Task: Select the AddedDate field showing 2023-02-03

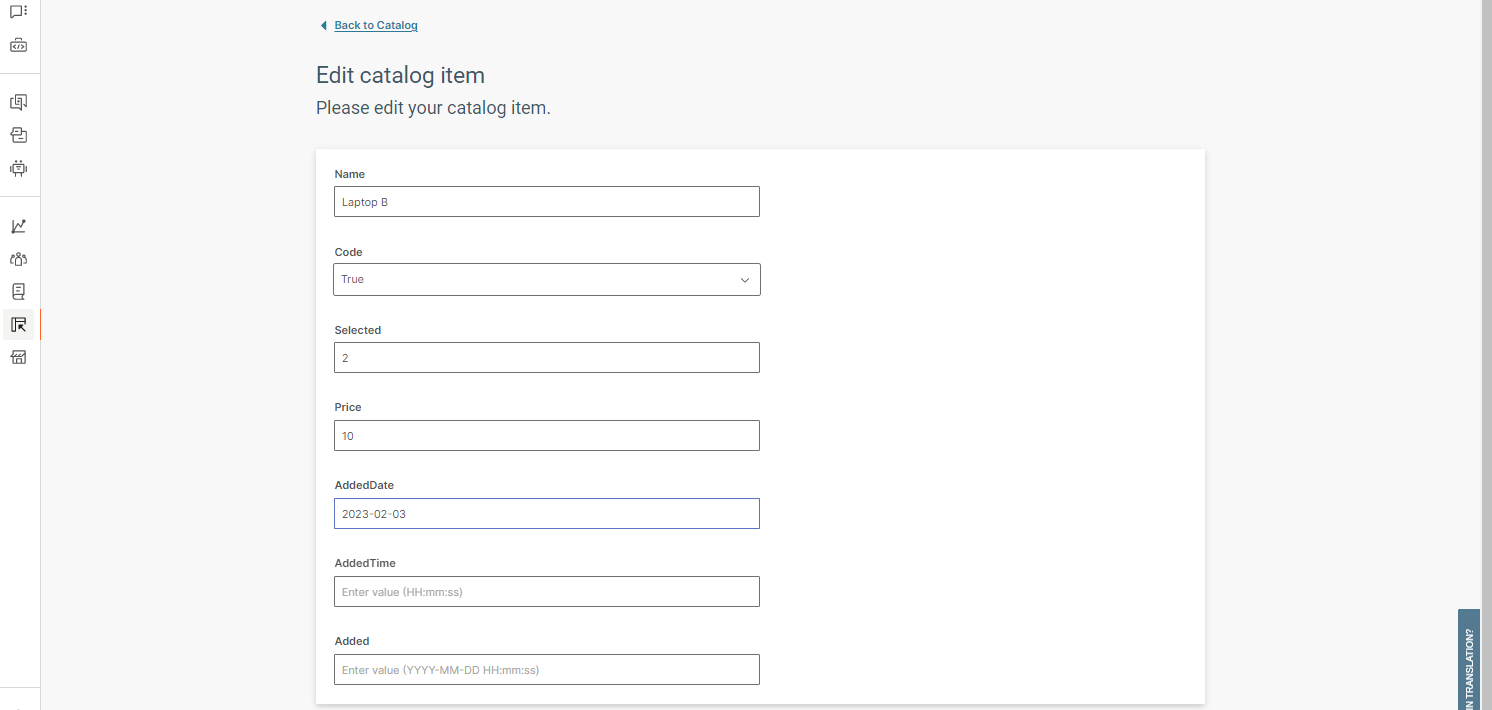Action: 546,513
